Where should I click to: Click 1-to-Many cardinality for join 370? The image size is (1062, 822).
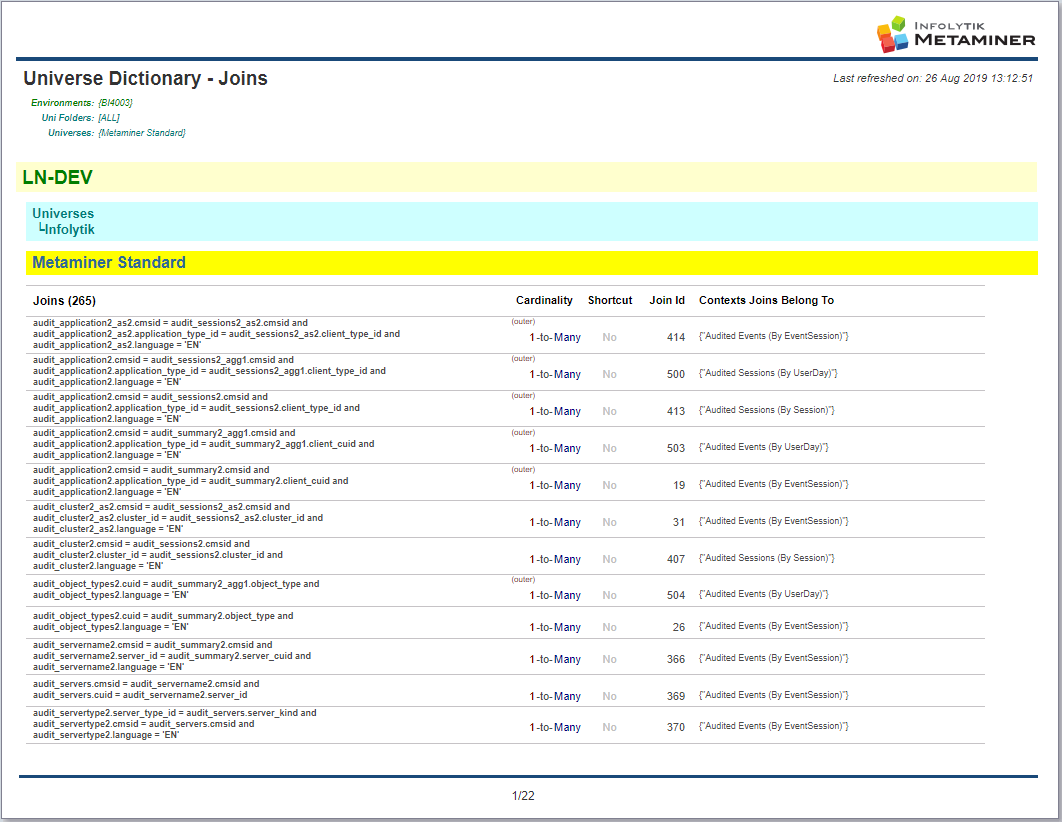[x=555, y=727]
